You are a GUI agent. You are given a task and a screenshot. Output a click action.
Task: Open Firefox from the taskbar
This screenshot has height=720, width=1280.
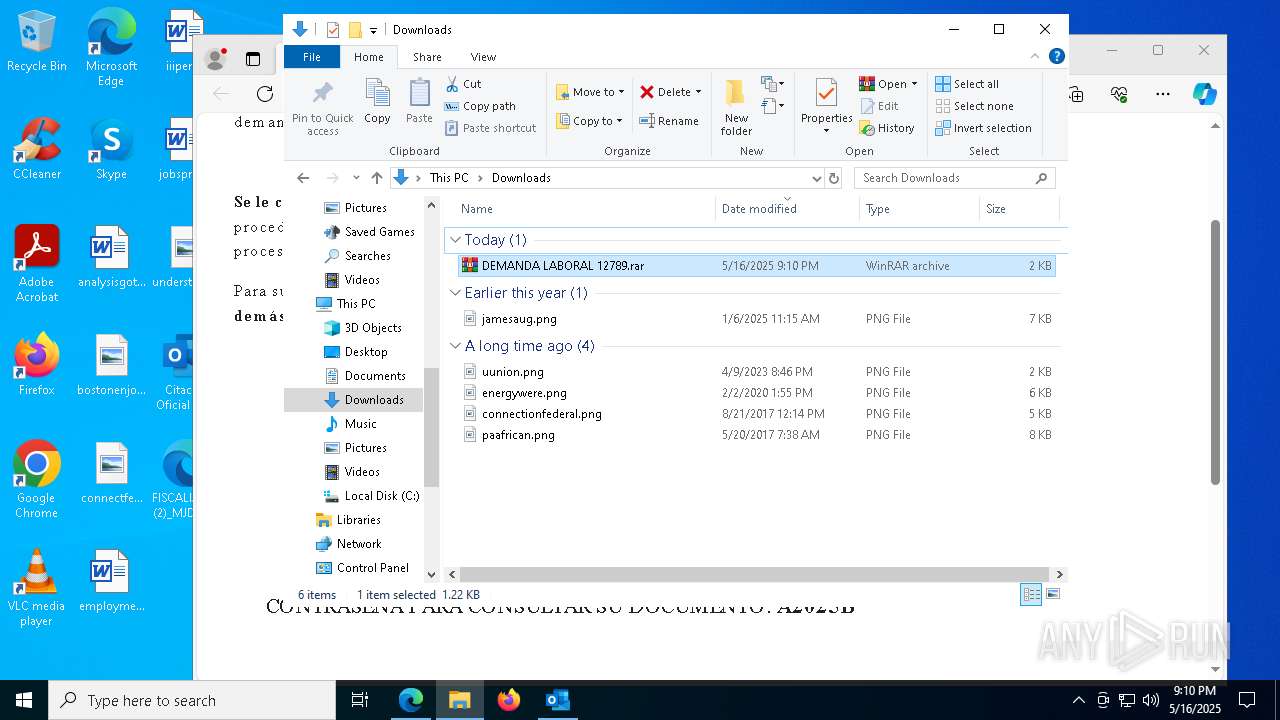click(x=509, y=700)
